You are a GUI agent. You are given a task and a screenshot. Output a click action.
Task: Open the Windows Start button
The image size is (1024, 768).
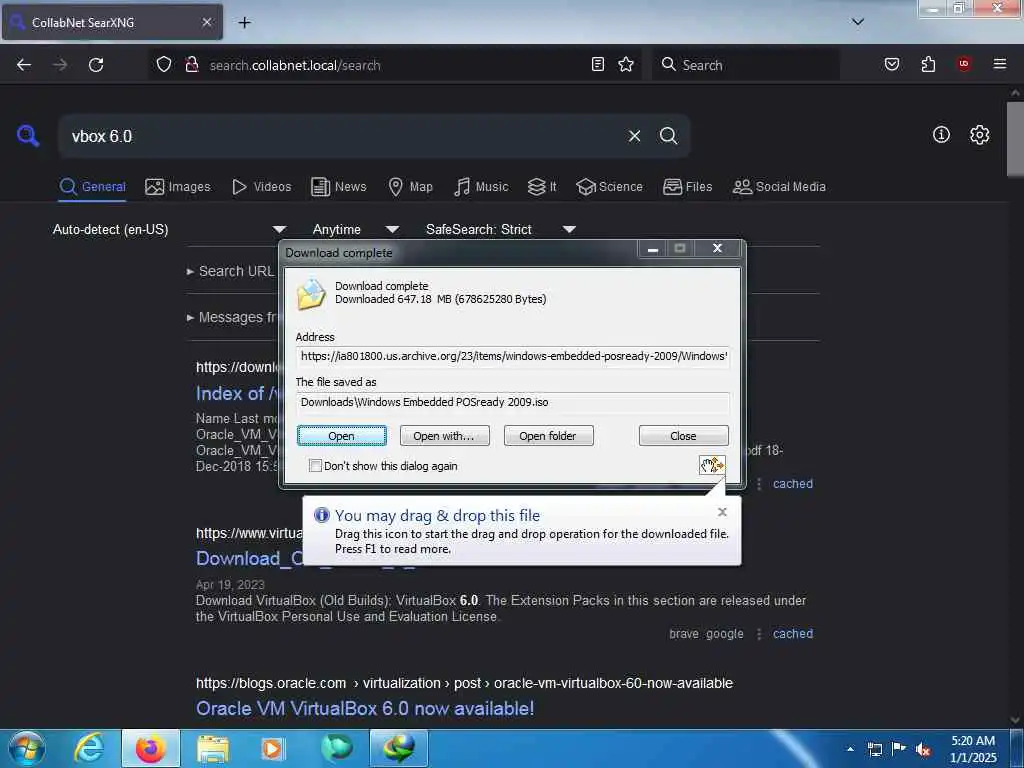[26, 748]
